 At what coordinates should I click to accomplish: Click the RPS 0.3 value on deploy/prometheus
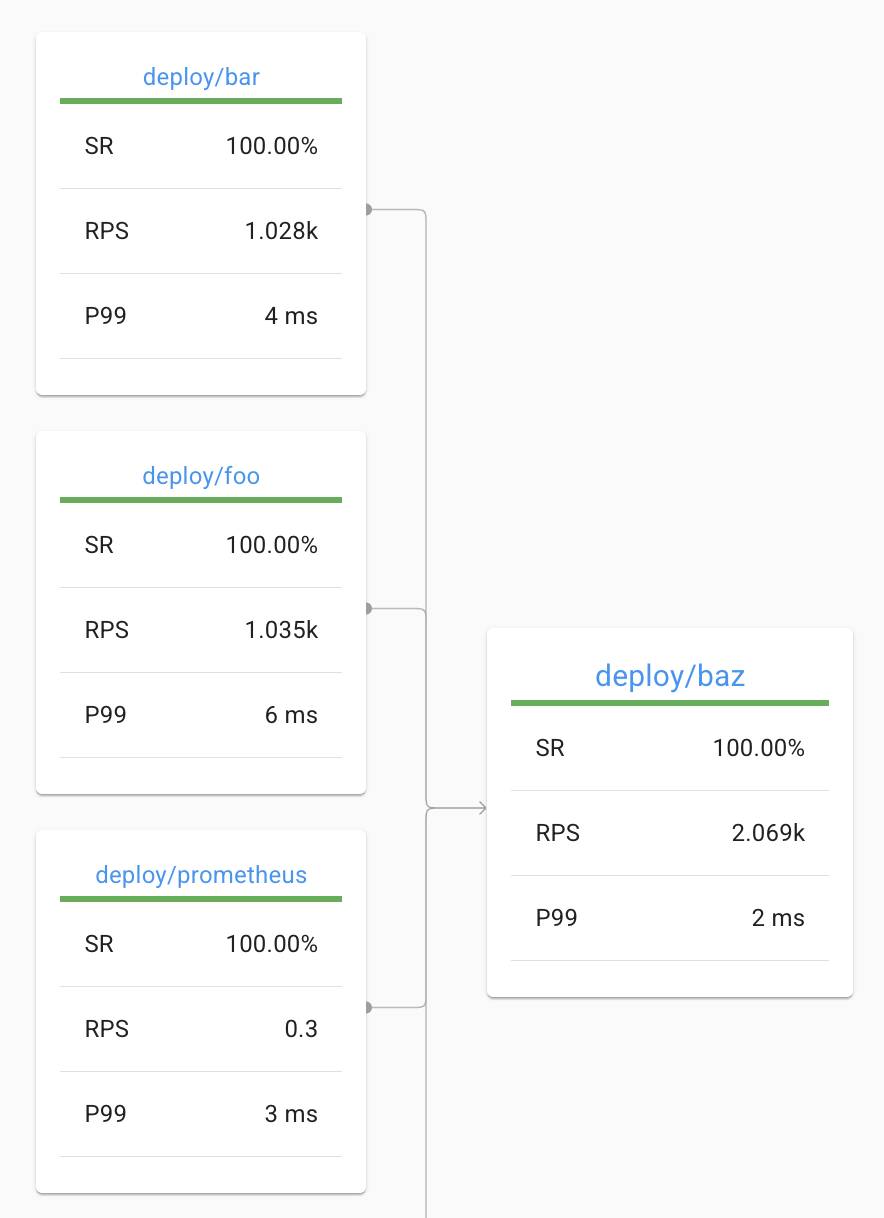pos(302,1028)
